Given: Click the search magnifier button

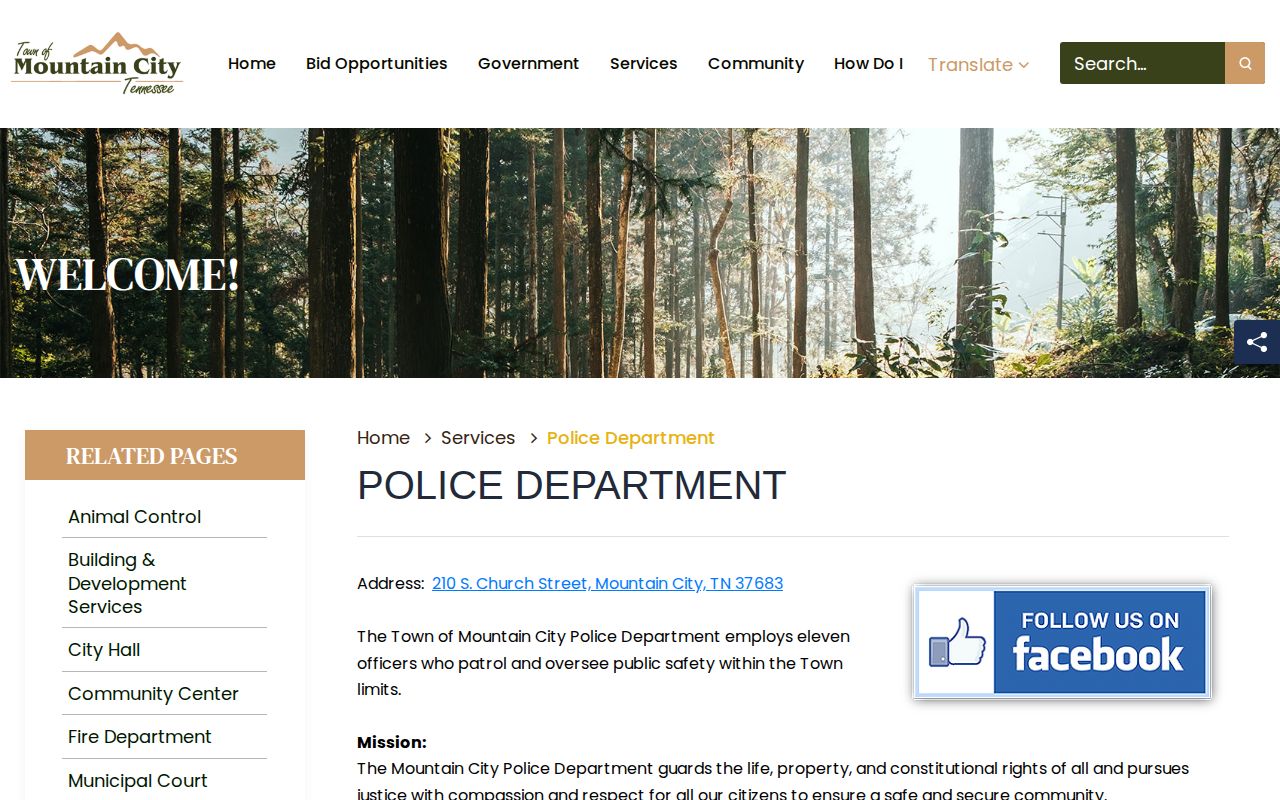Looking at the screenshot, I should pyautogui.click(x=1245, y=63).
